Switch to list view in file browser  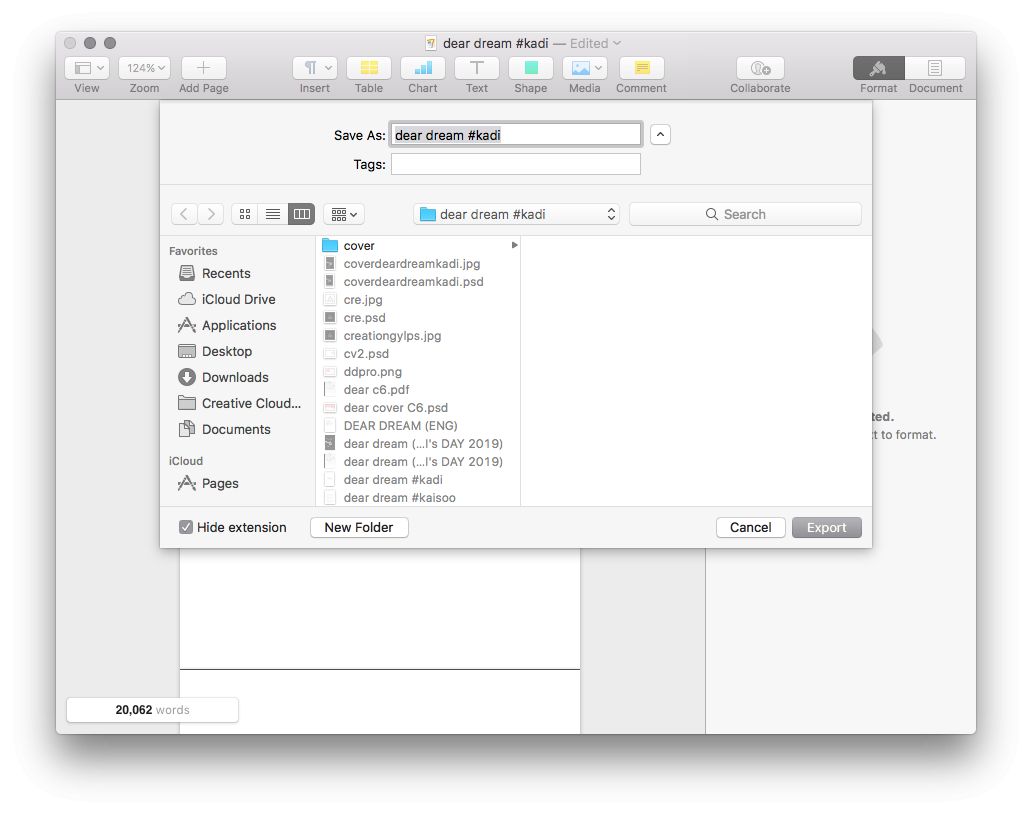point(273,214)
